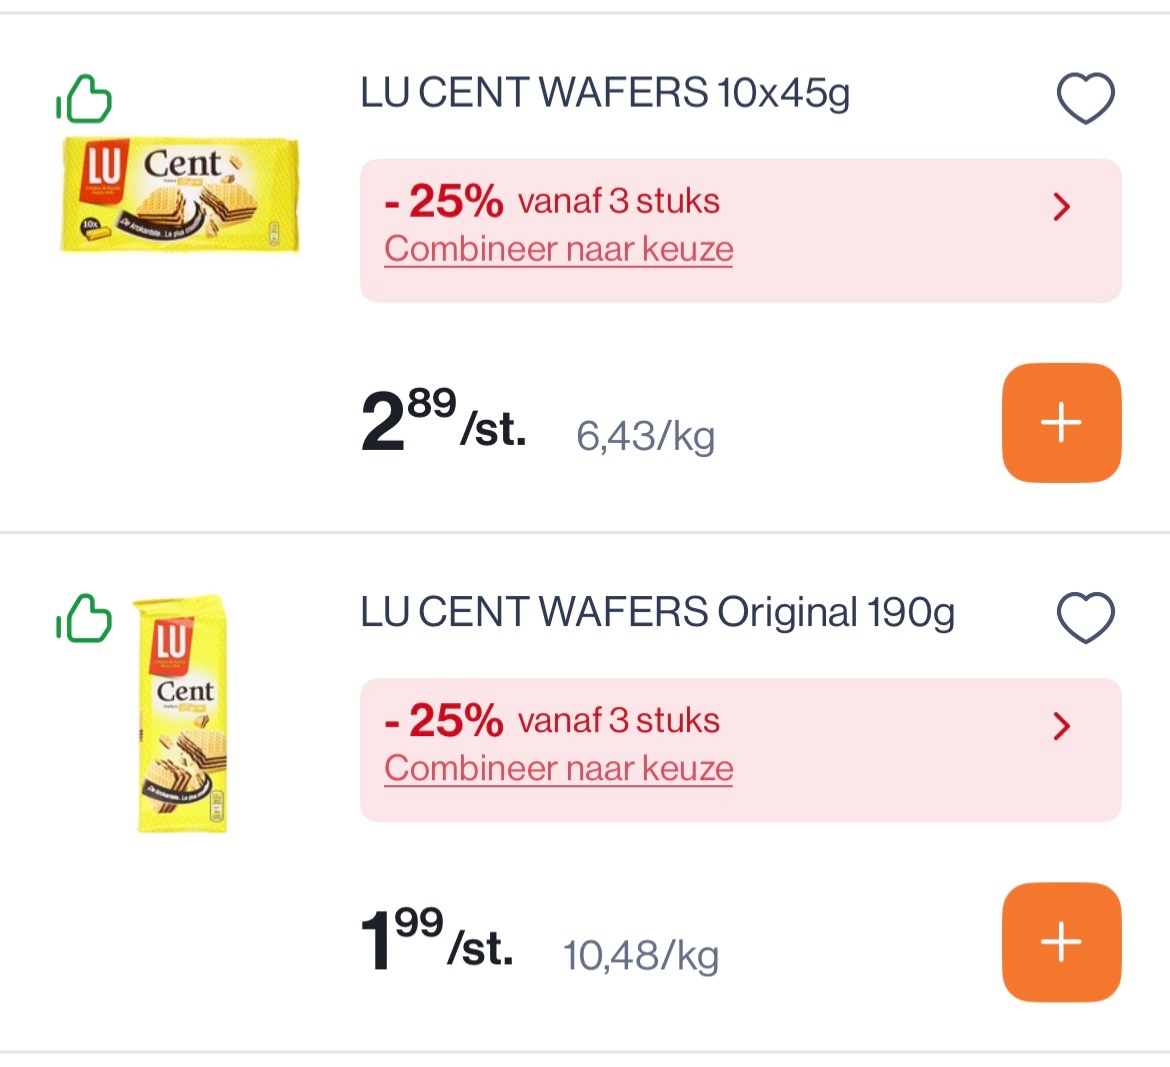Open 'Combineer naar keuze' for the 10x45g pack

tap(558, 248)
